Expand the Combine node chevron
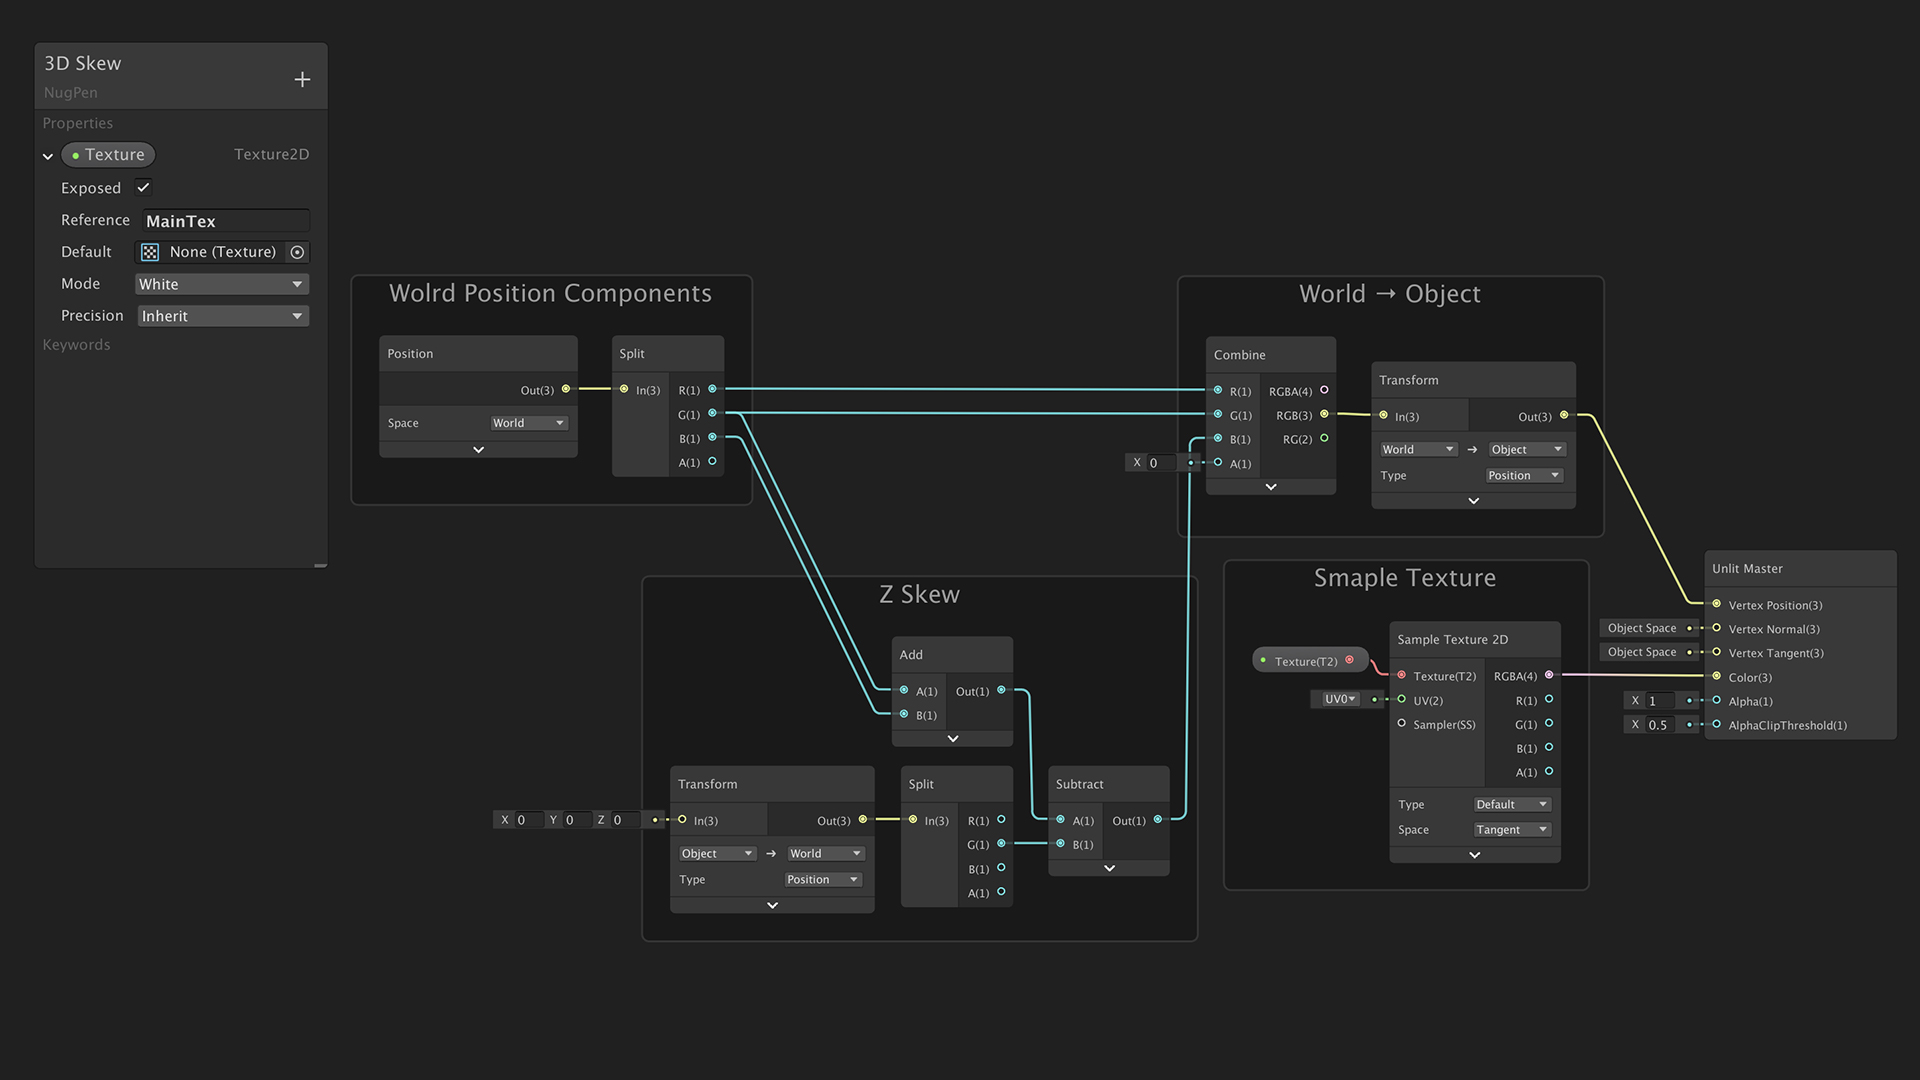This screenshot has width=1920, height=1080. [1271, 487]
